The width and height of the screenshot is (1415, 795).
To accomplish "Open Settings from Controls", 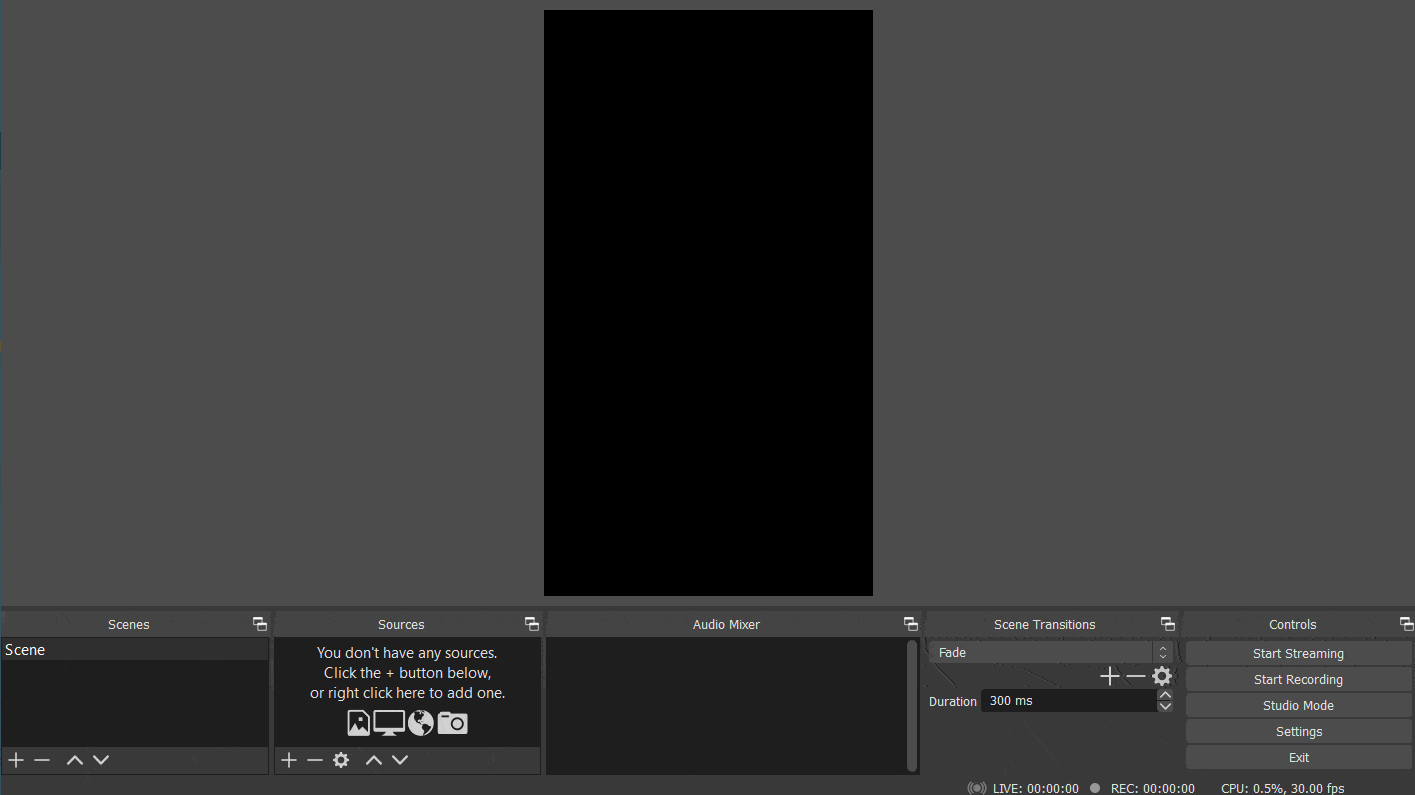I will (1298, 731).
